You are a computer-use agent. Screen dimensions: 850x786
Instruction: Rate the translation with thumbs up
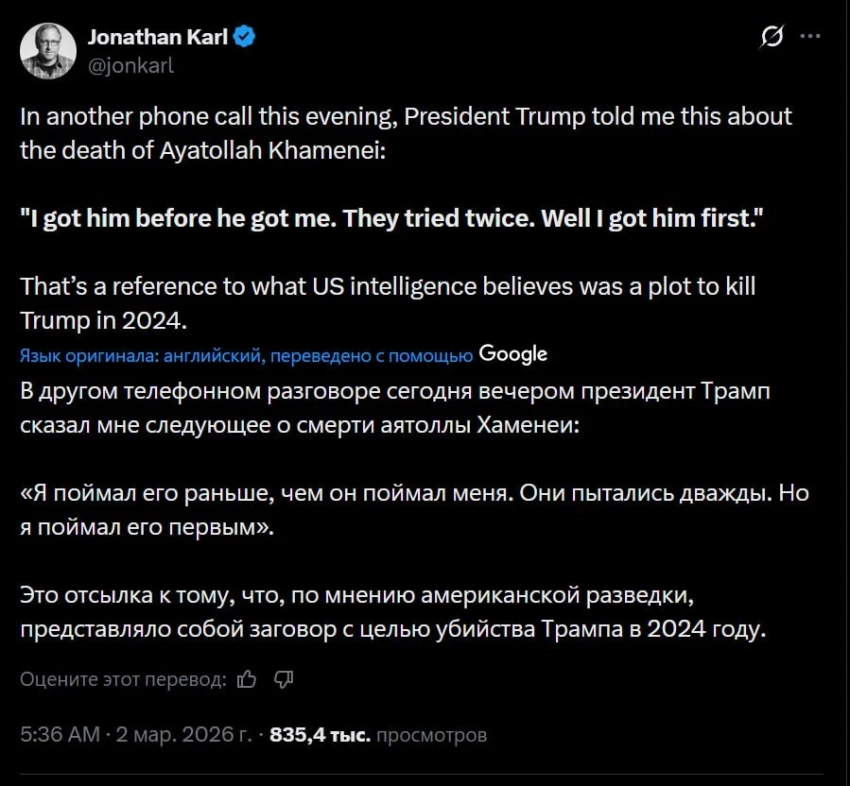(248, 679)
